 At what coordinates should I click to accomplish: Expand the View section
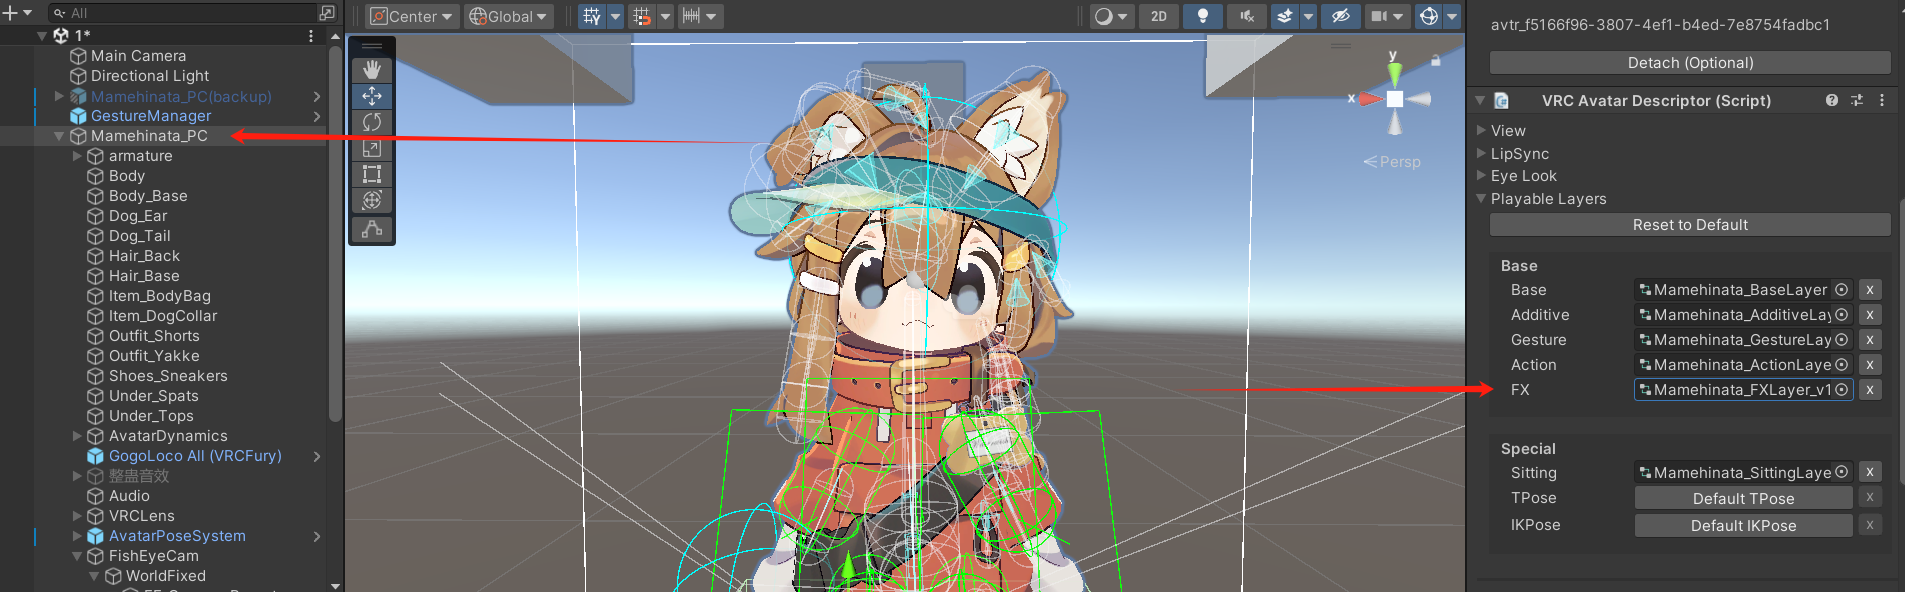(x=1481, y=130)
